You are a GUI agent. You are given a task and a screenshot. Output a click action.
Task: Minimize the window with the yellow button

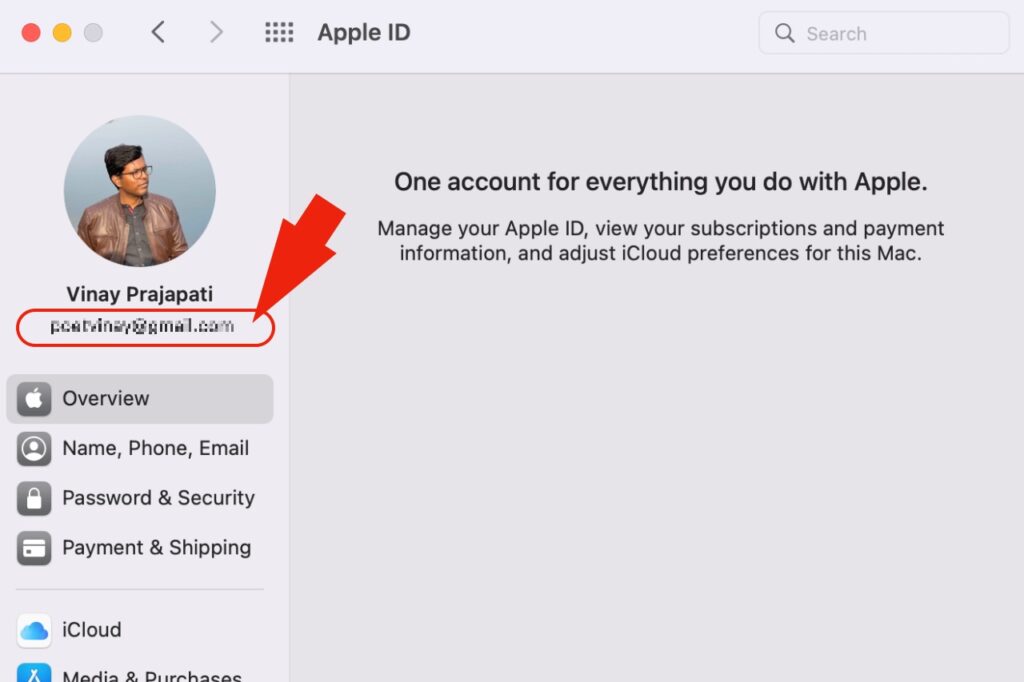(x=62, y=33)
